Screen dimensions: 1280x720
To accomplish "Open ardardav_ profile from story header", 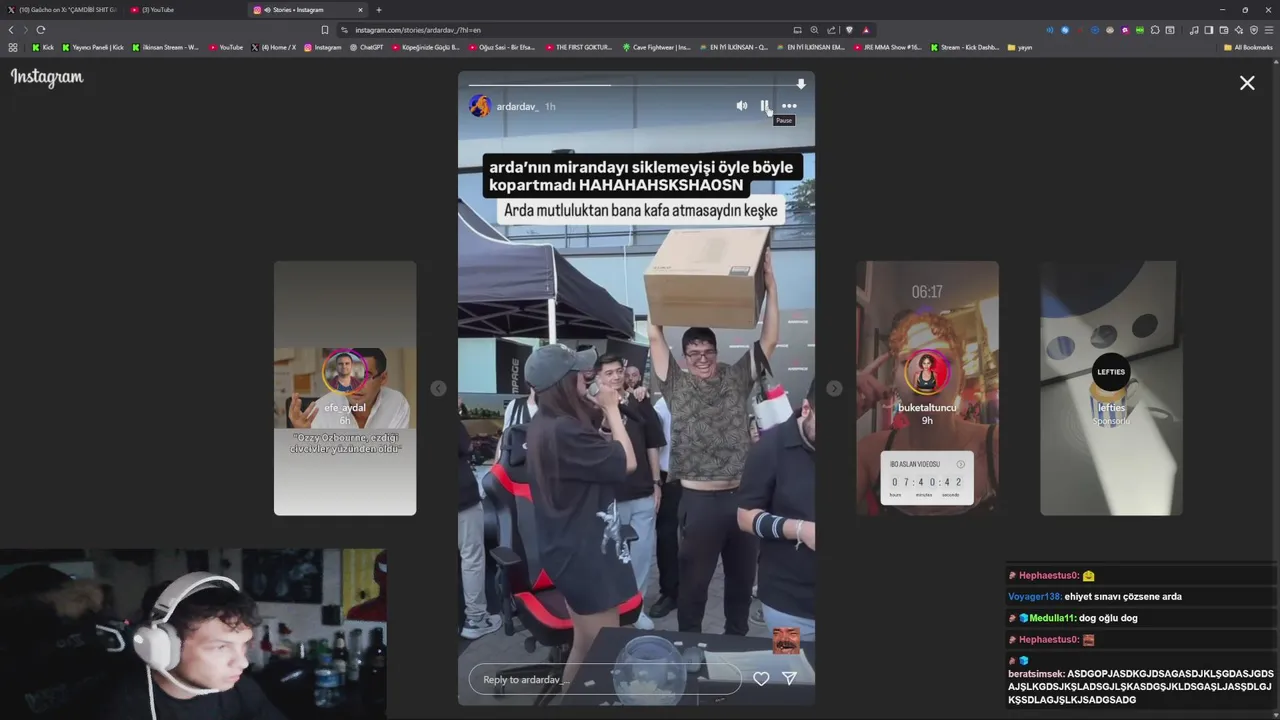I will point(517,106).
